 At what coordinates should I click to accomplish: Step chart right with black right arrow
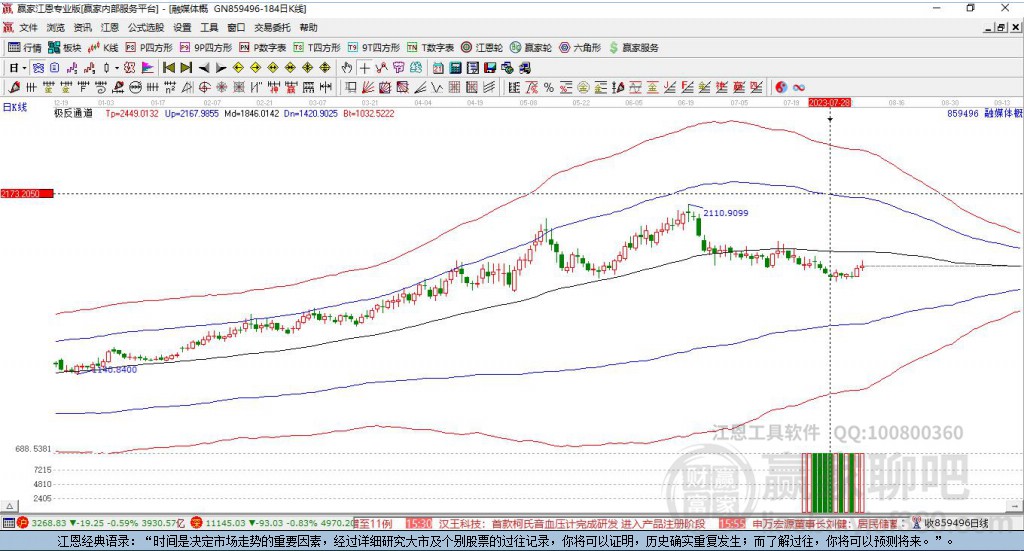point(221,68)
